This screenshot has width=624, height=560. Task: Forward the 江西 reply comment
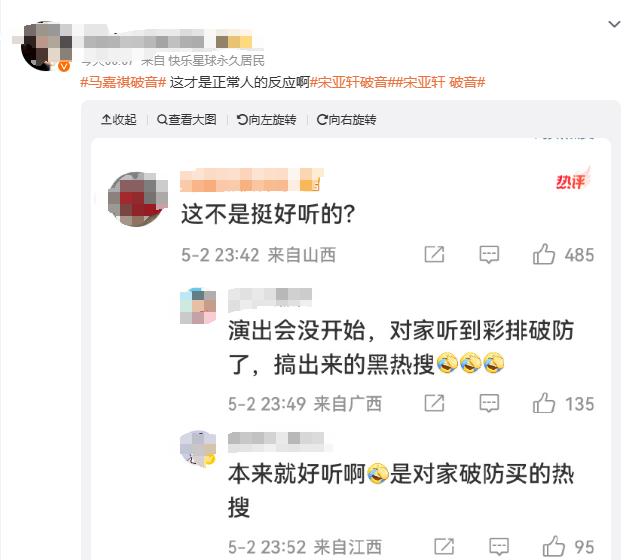(x=444, y=546)
